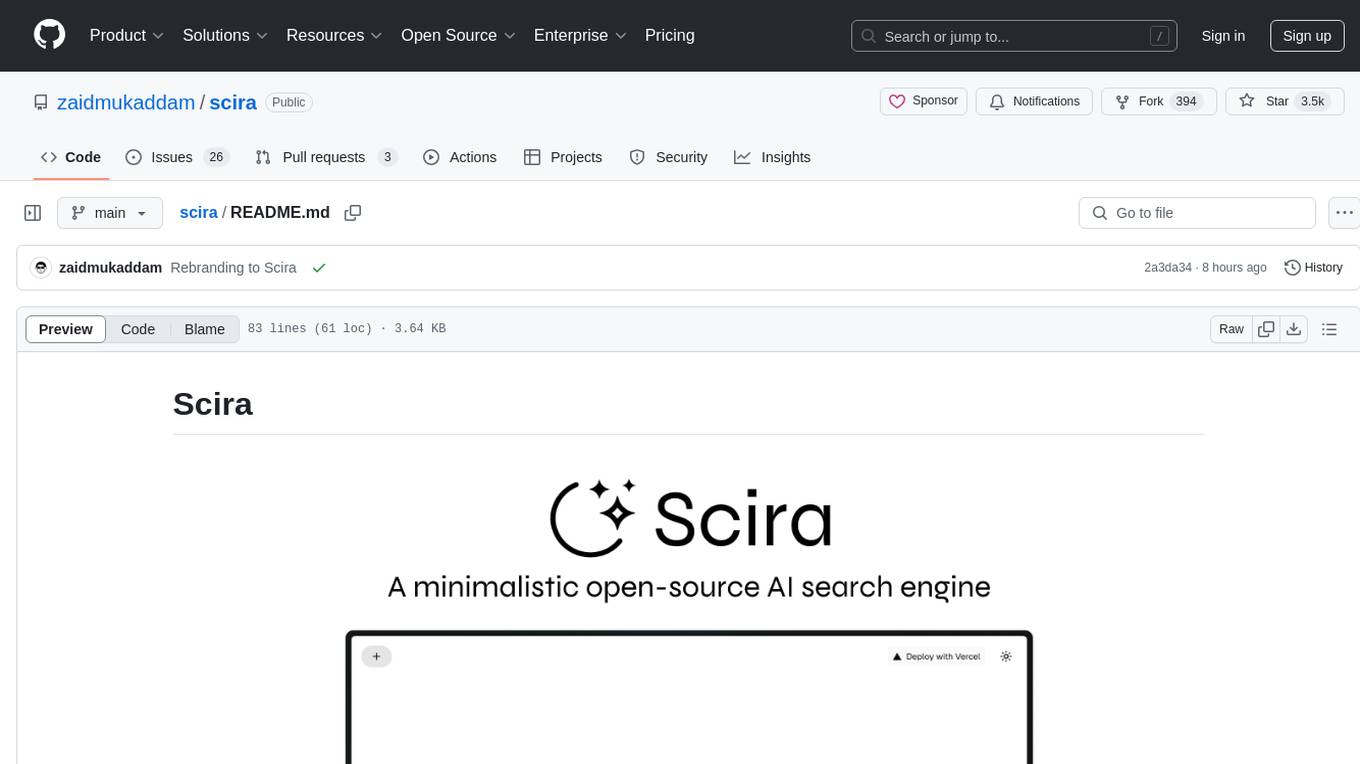Copy raw file contents

[x=1266, y=329]
